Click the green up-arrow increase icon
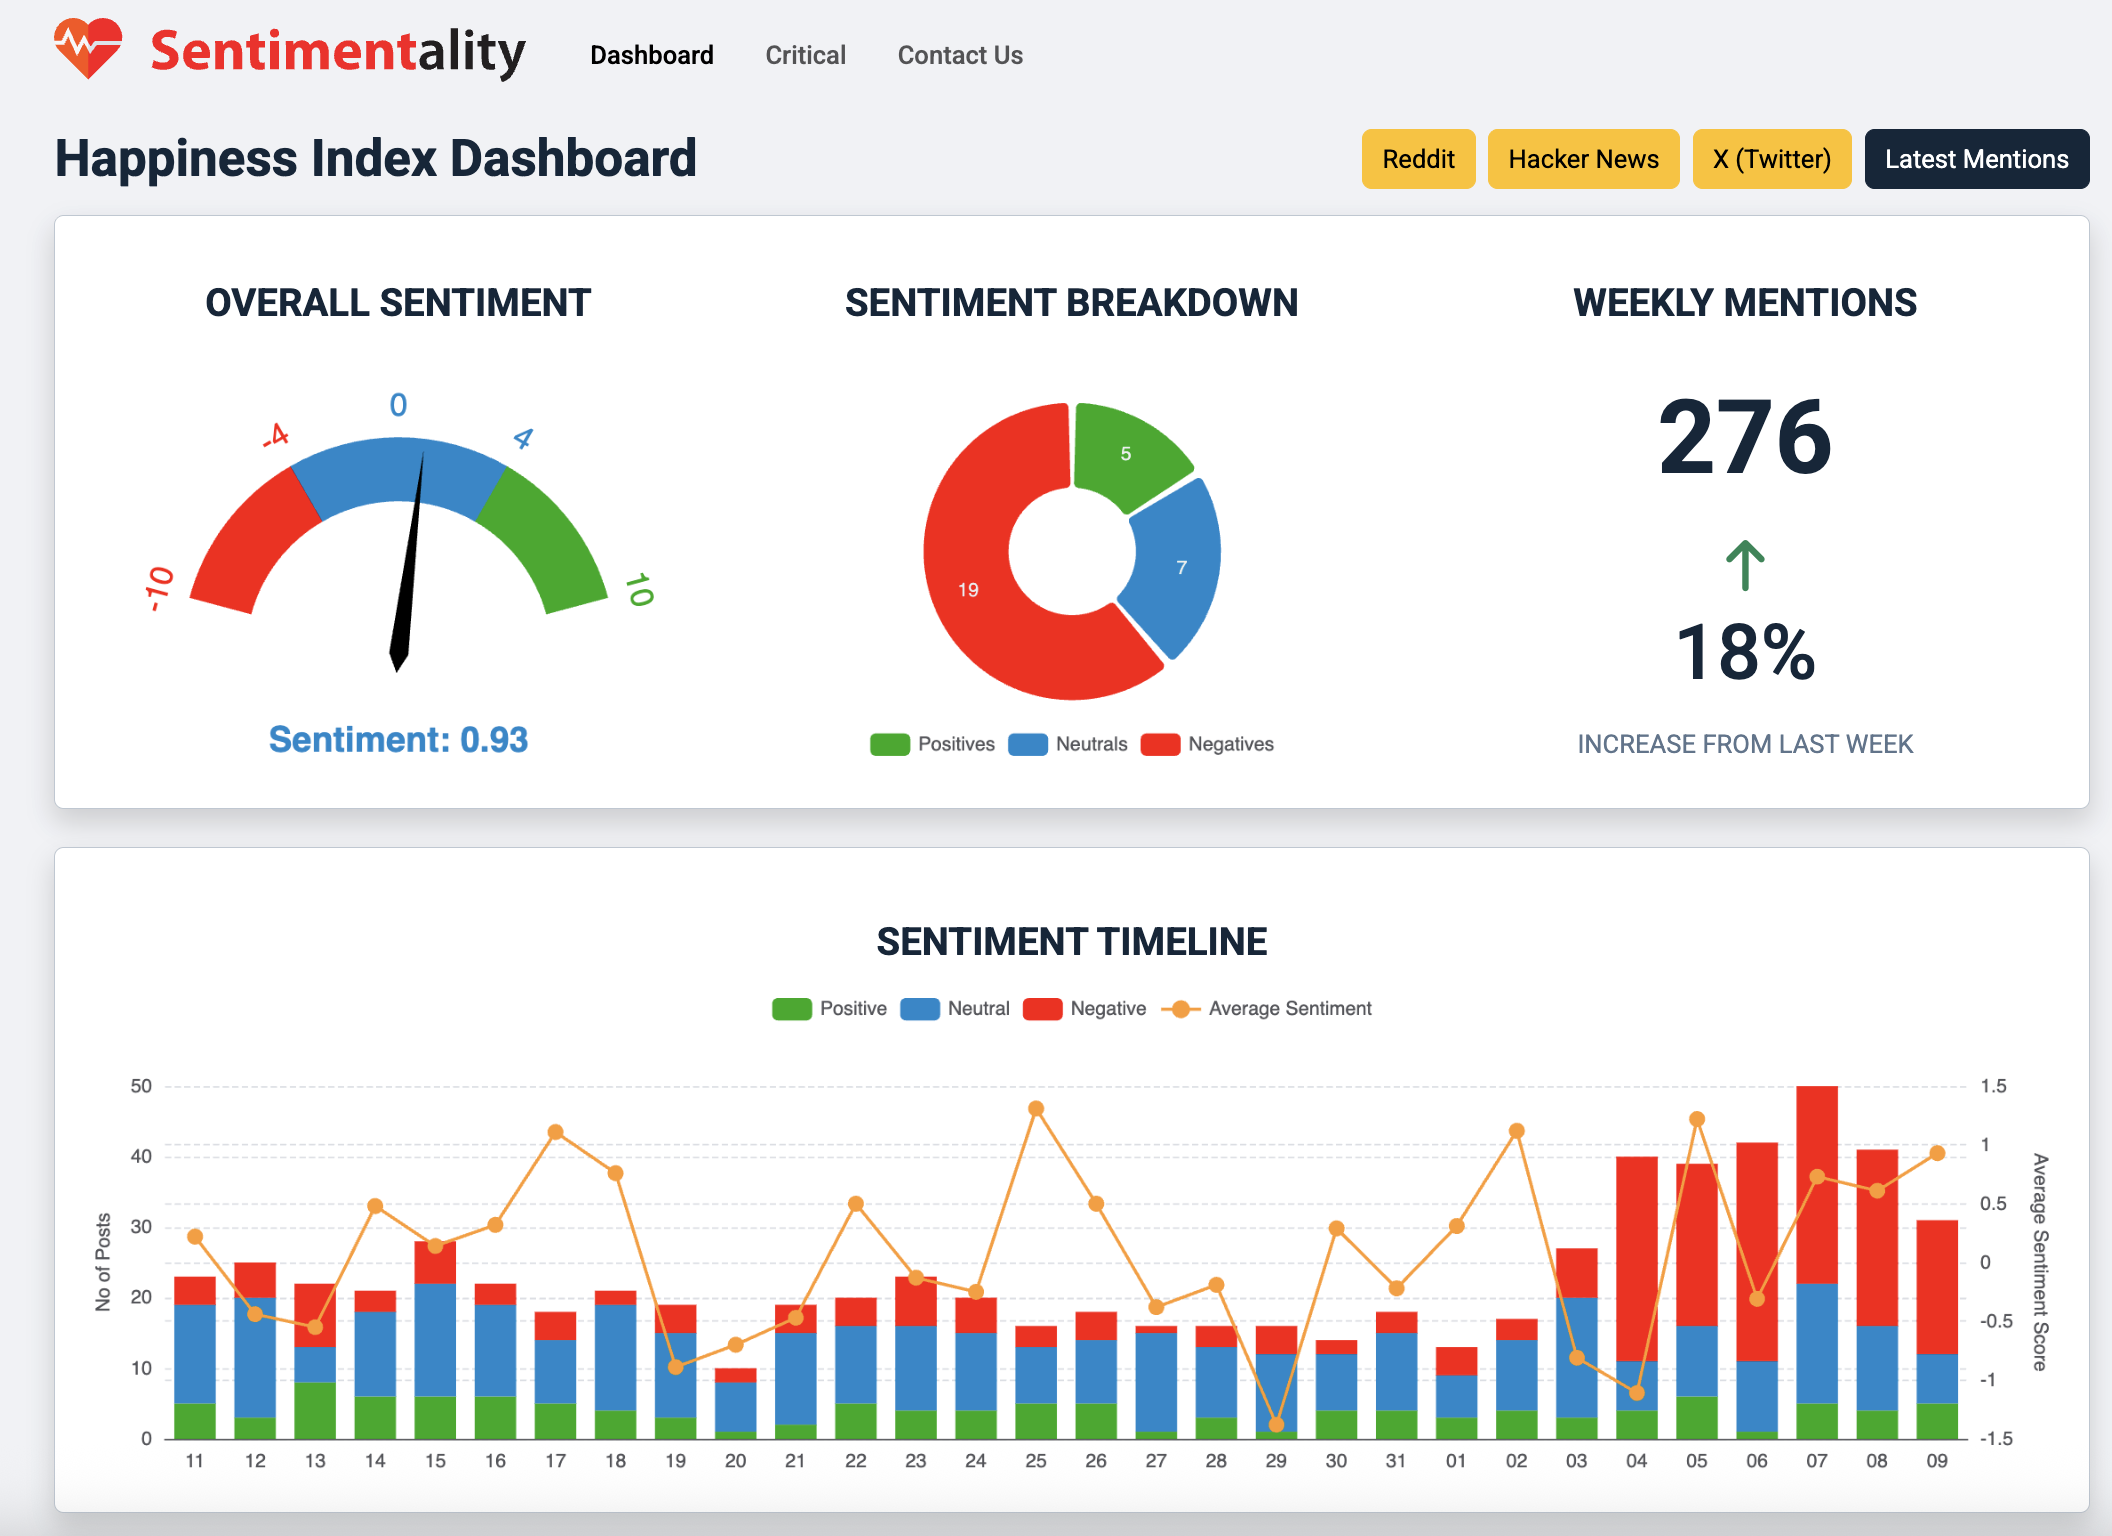The width and height of the screenshot is (2112, 1536). pos(1745,566)
